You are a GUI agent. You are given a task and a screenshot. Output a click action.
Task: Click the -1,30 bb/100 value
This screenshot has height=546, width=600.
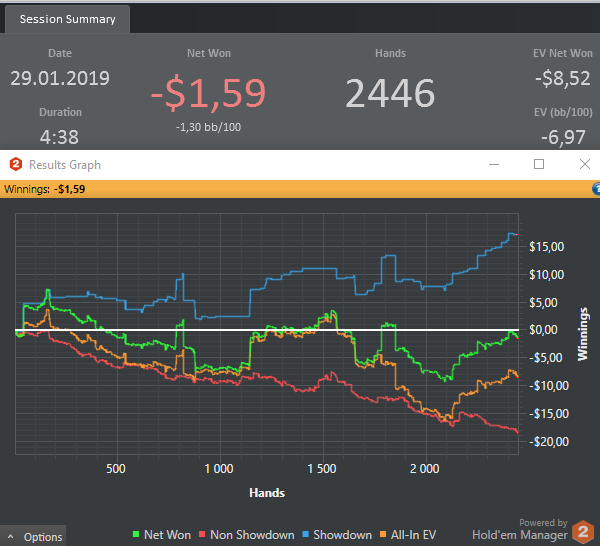(209, 127)
